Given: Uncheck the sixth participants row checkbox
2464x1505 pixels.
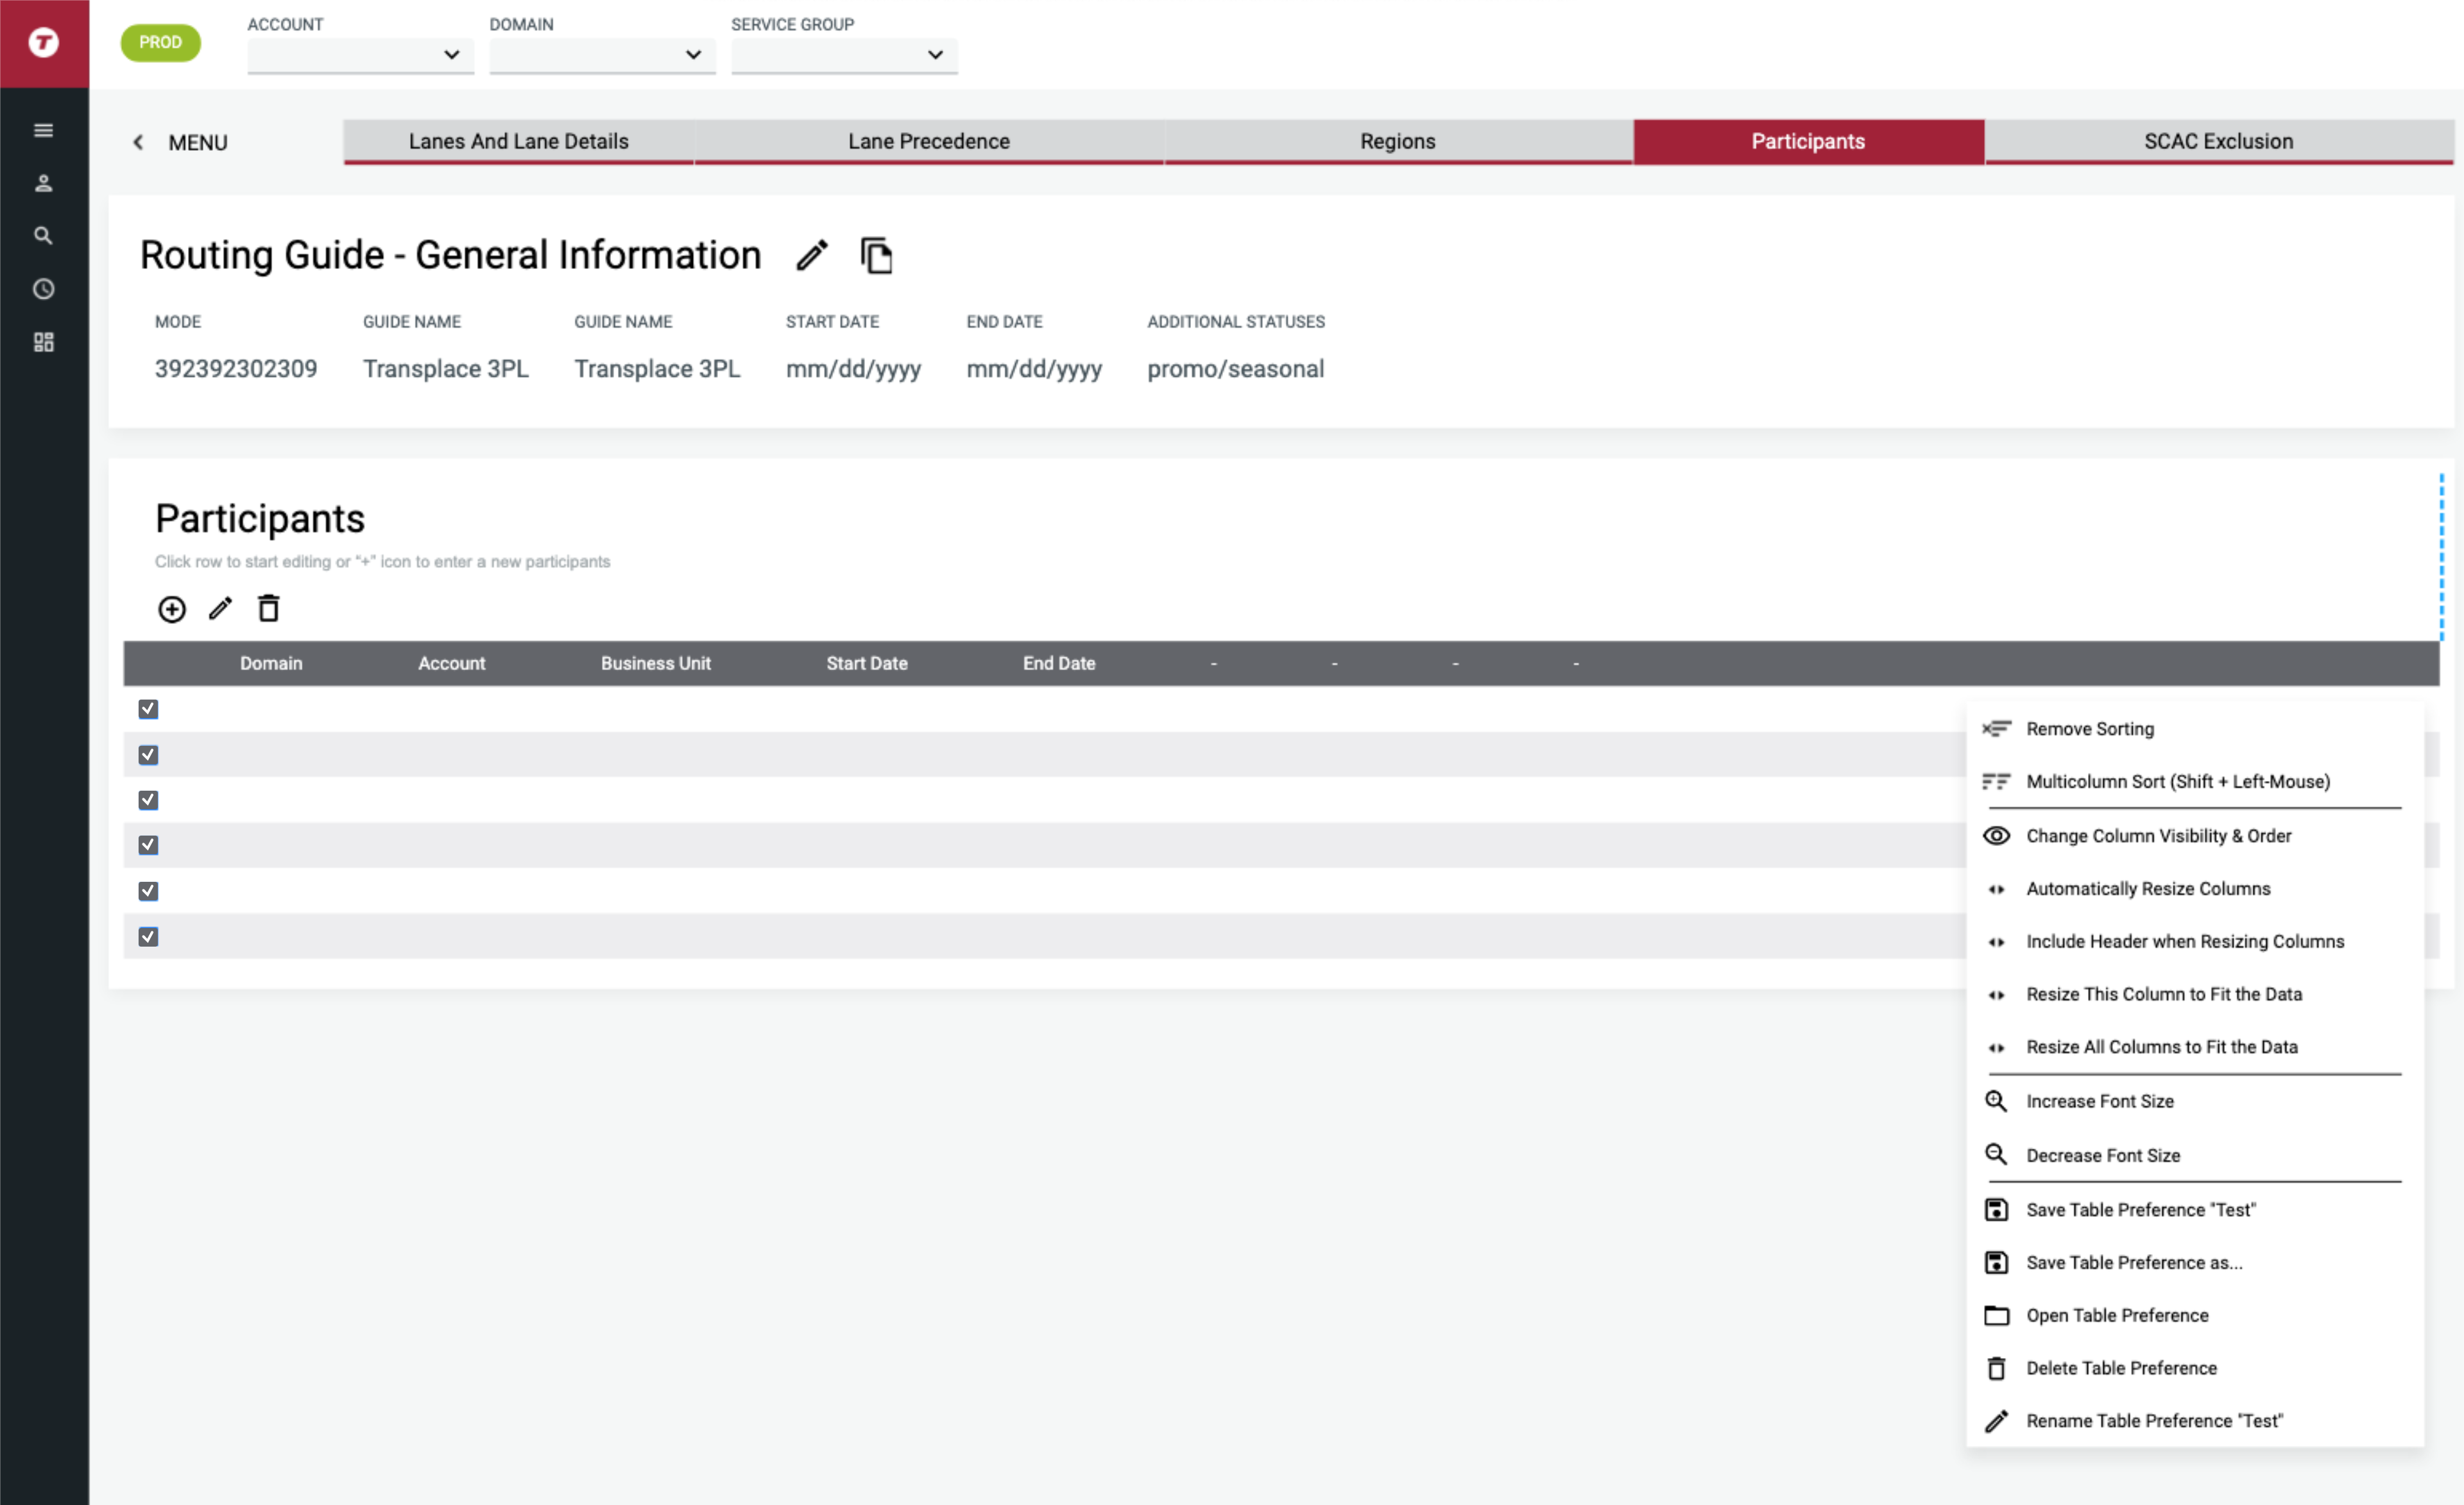Looking at the screenshot, I should pos(148,937).
